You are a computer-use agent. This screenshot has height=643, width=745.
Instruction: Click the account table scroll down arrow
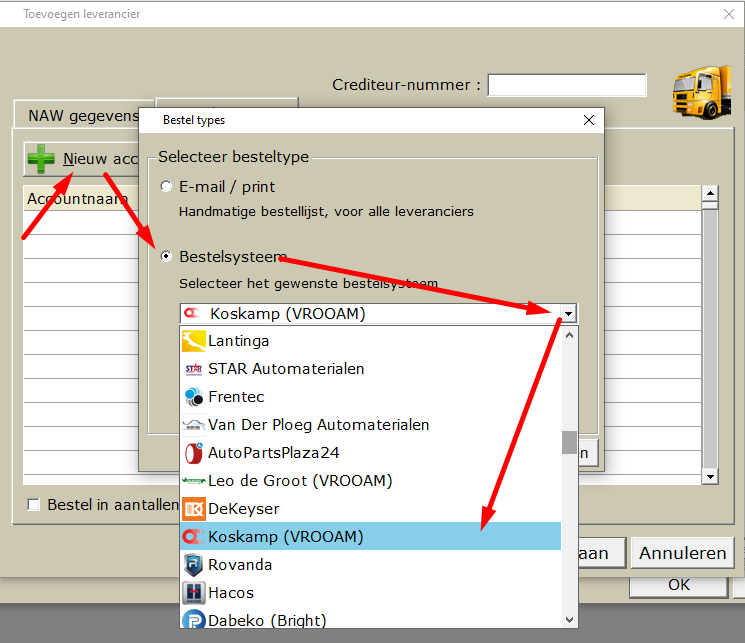coord(710,476)
